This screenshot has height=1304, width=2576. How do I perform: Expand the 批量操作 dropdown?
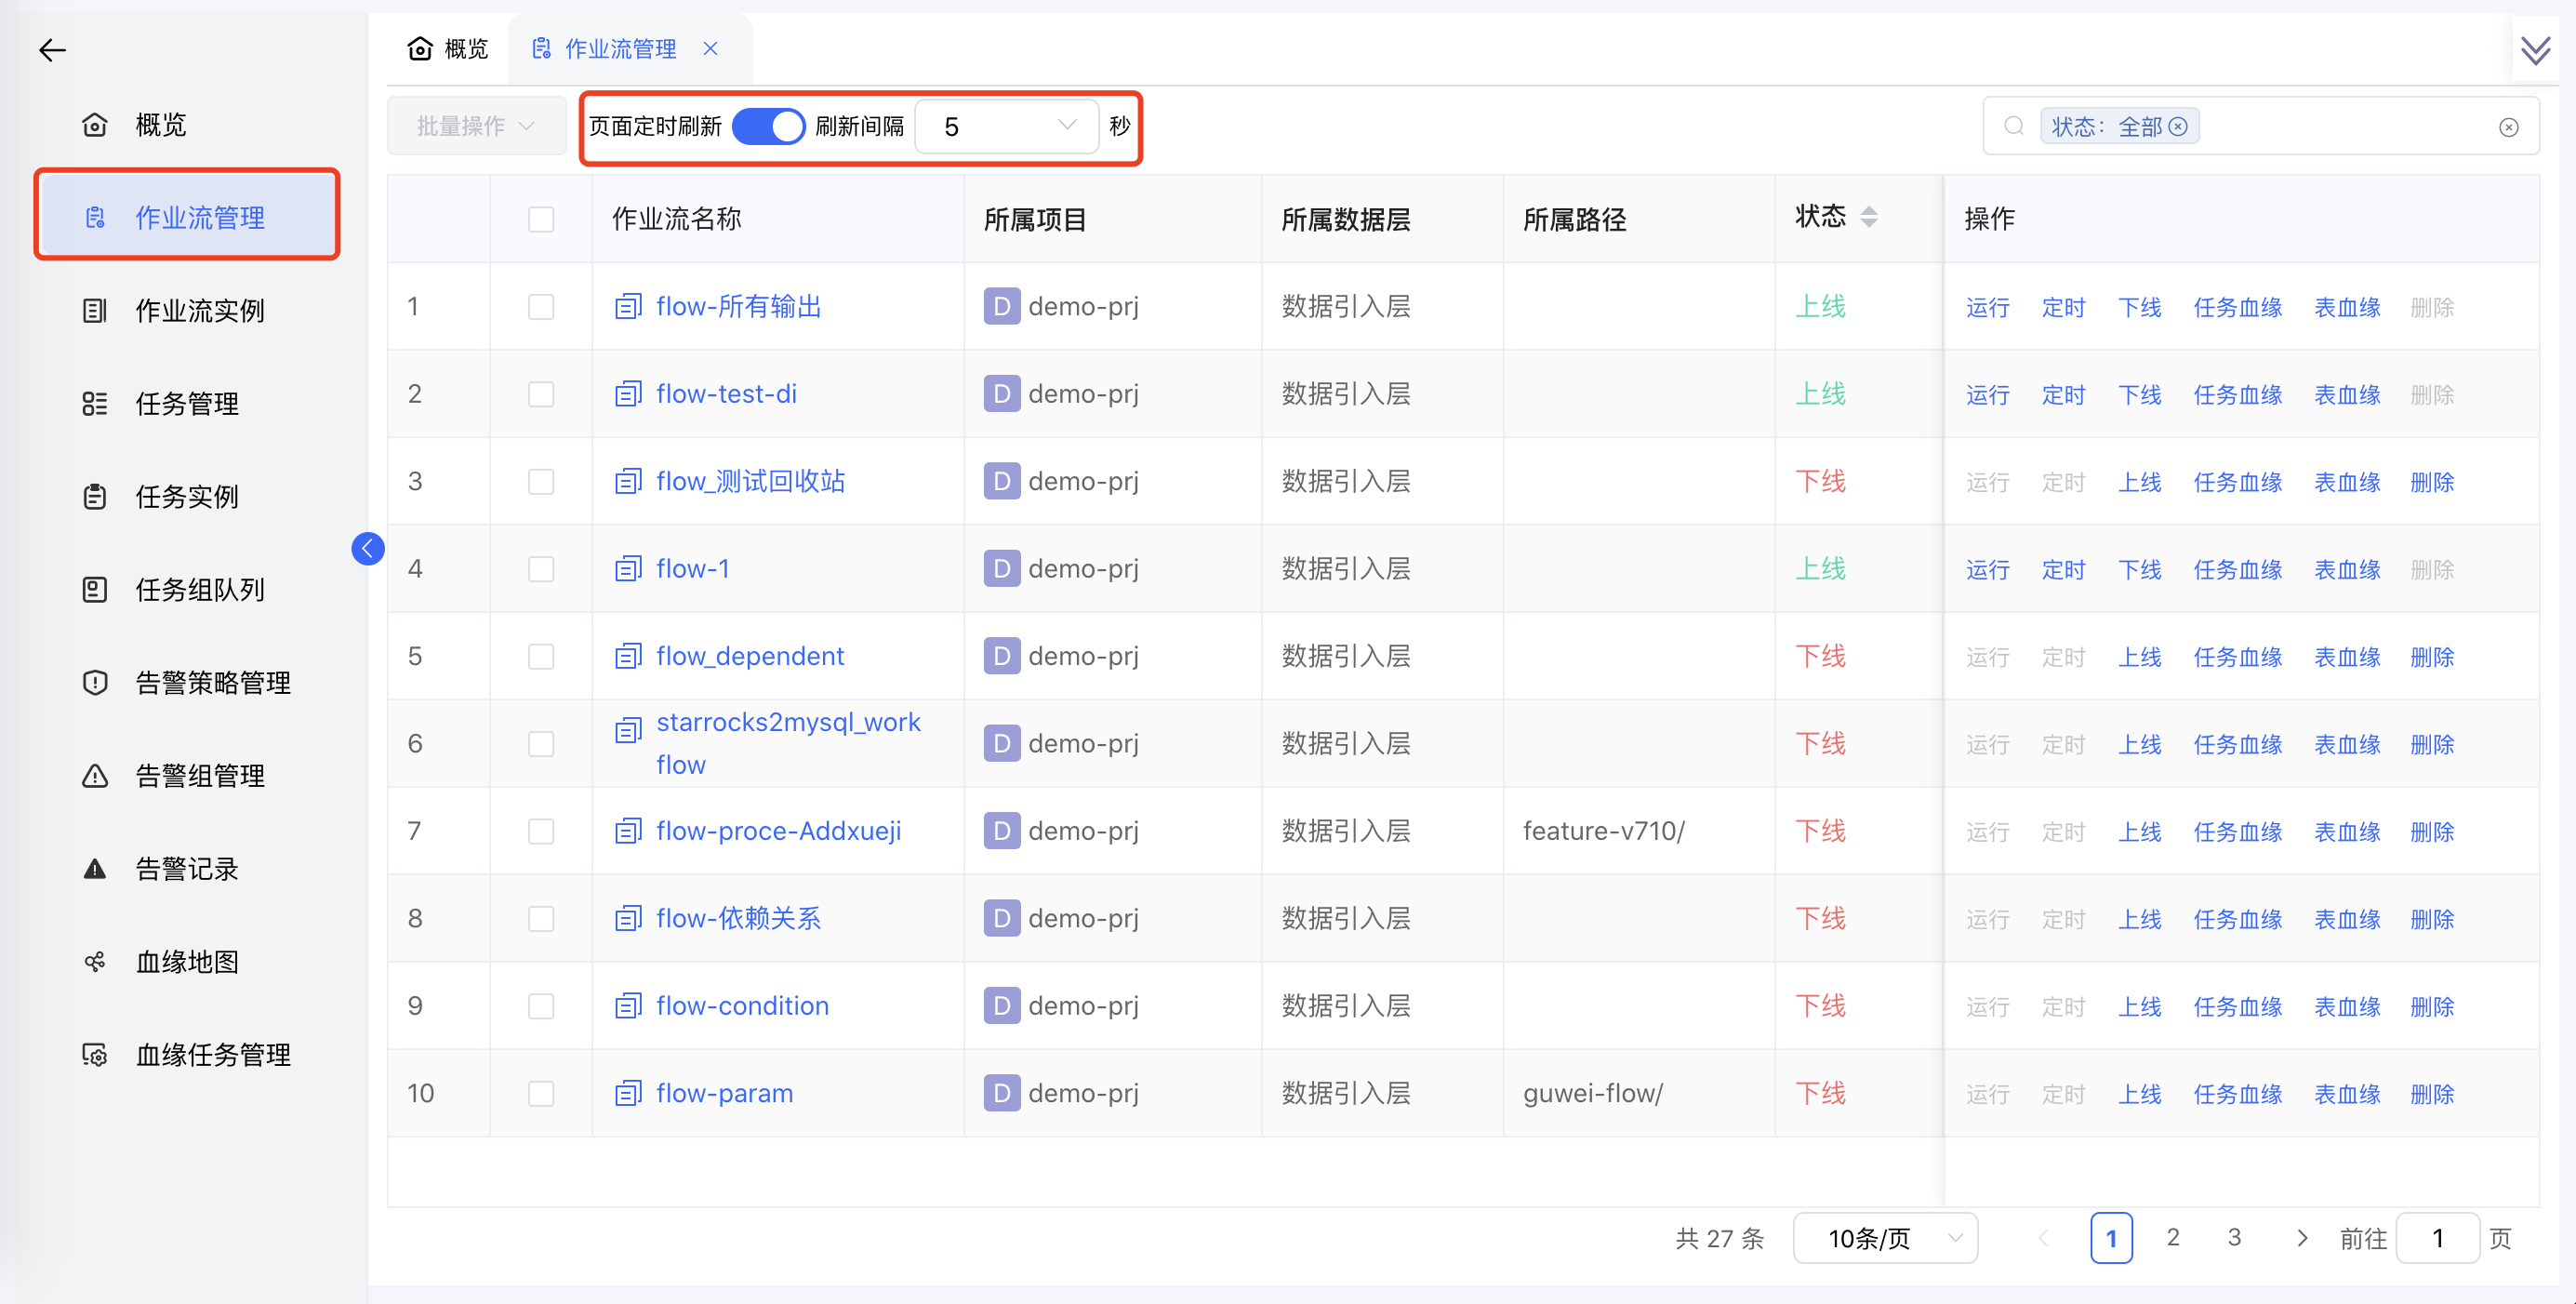tap(476, 125)
